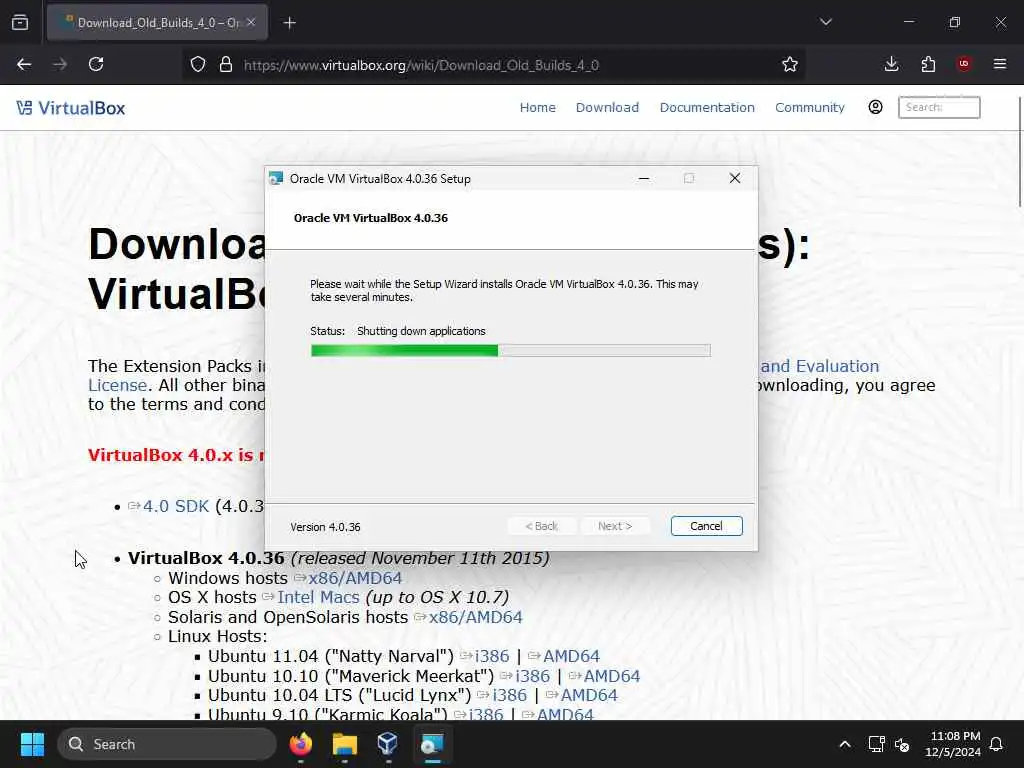Viewport: 1024px width, 768px height.
Task: Click the installation progress bar
Action: (511, 351)
